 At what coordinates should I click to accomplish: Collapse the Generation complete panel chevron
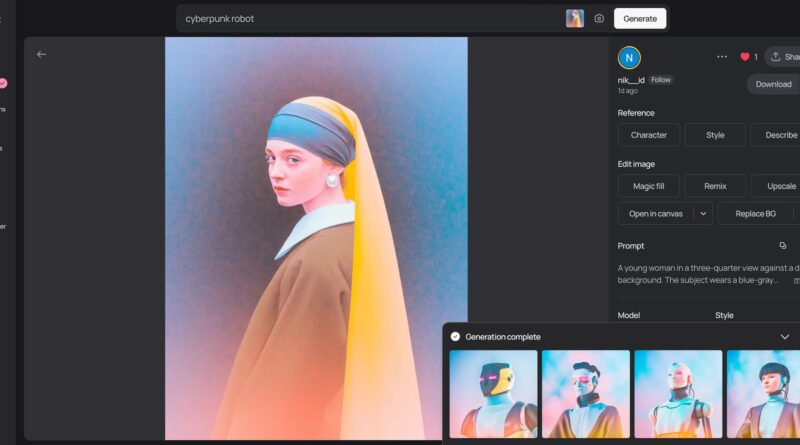[x=785, y=337]
